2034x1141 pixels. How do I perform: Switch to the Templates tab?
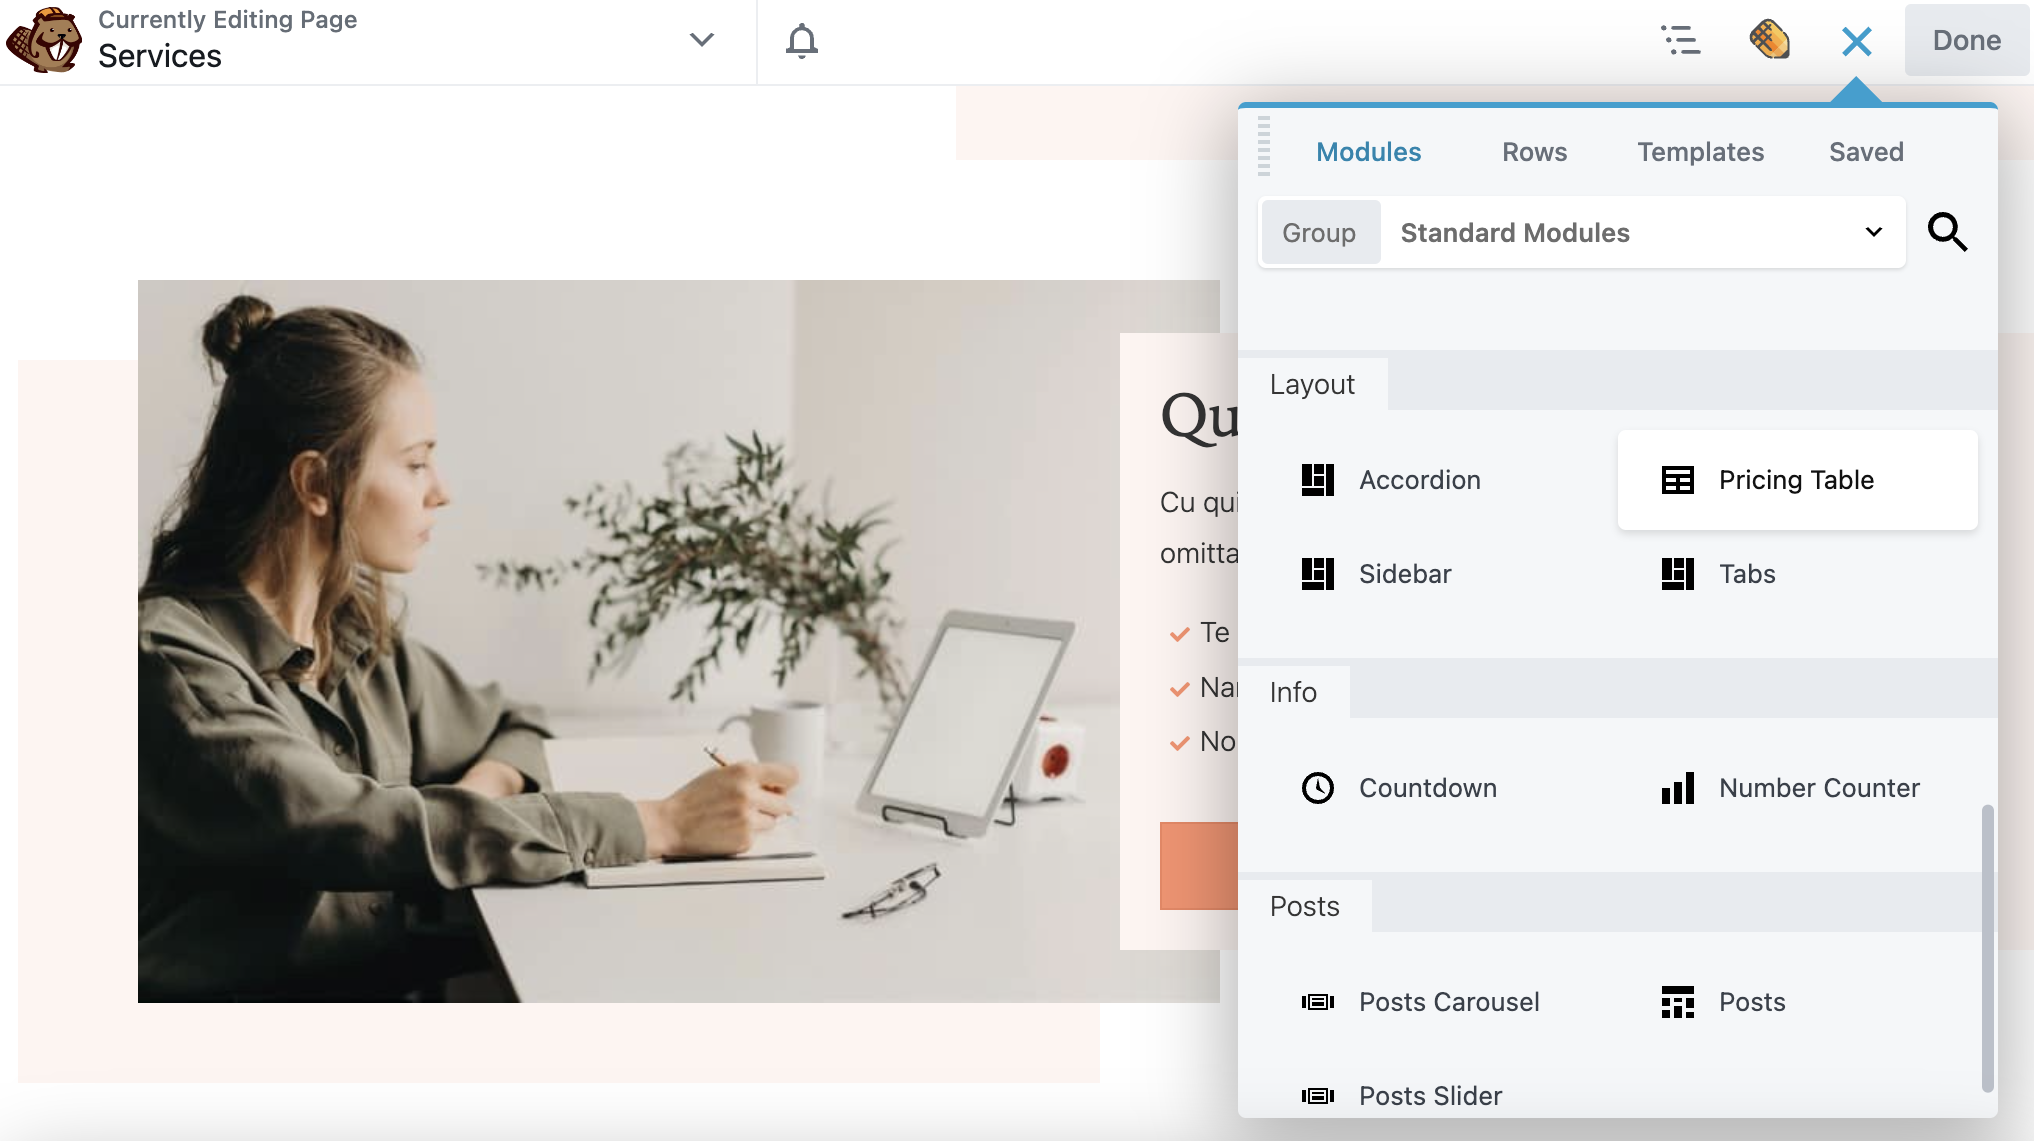tap(1700, 151)
